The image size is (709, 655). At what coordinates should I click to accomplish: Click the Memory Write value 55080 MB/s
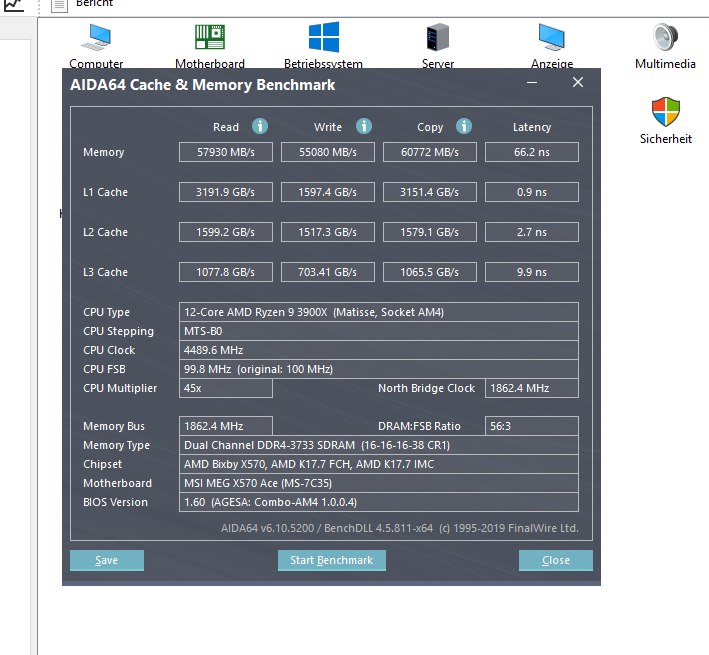pos(328,152)
